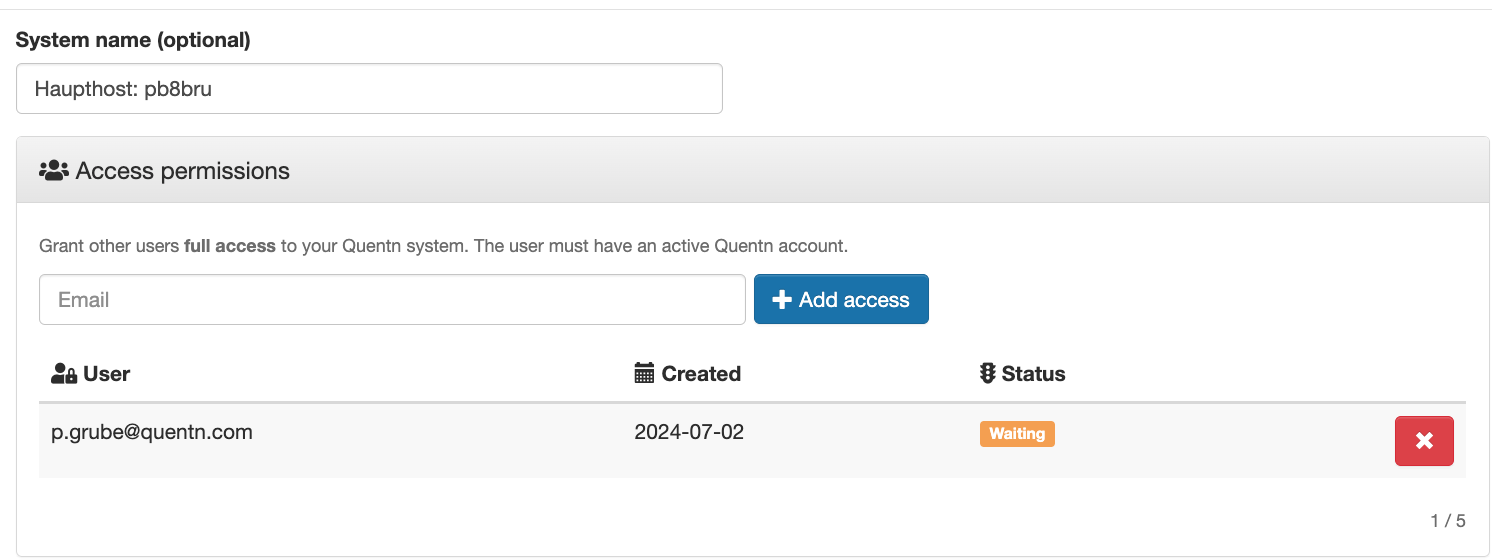
Task: Click the traffic light icon next to Status
Action: click(x=988, y=374)
